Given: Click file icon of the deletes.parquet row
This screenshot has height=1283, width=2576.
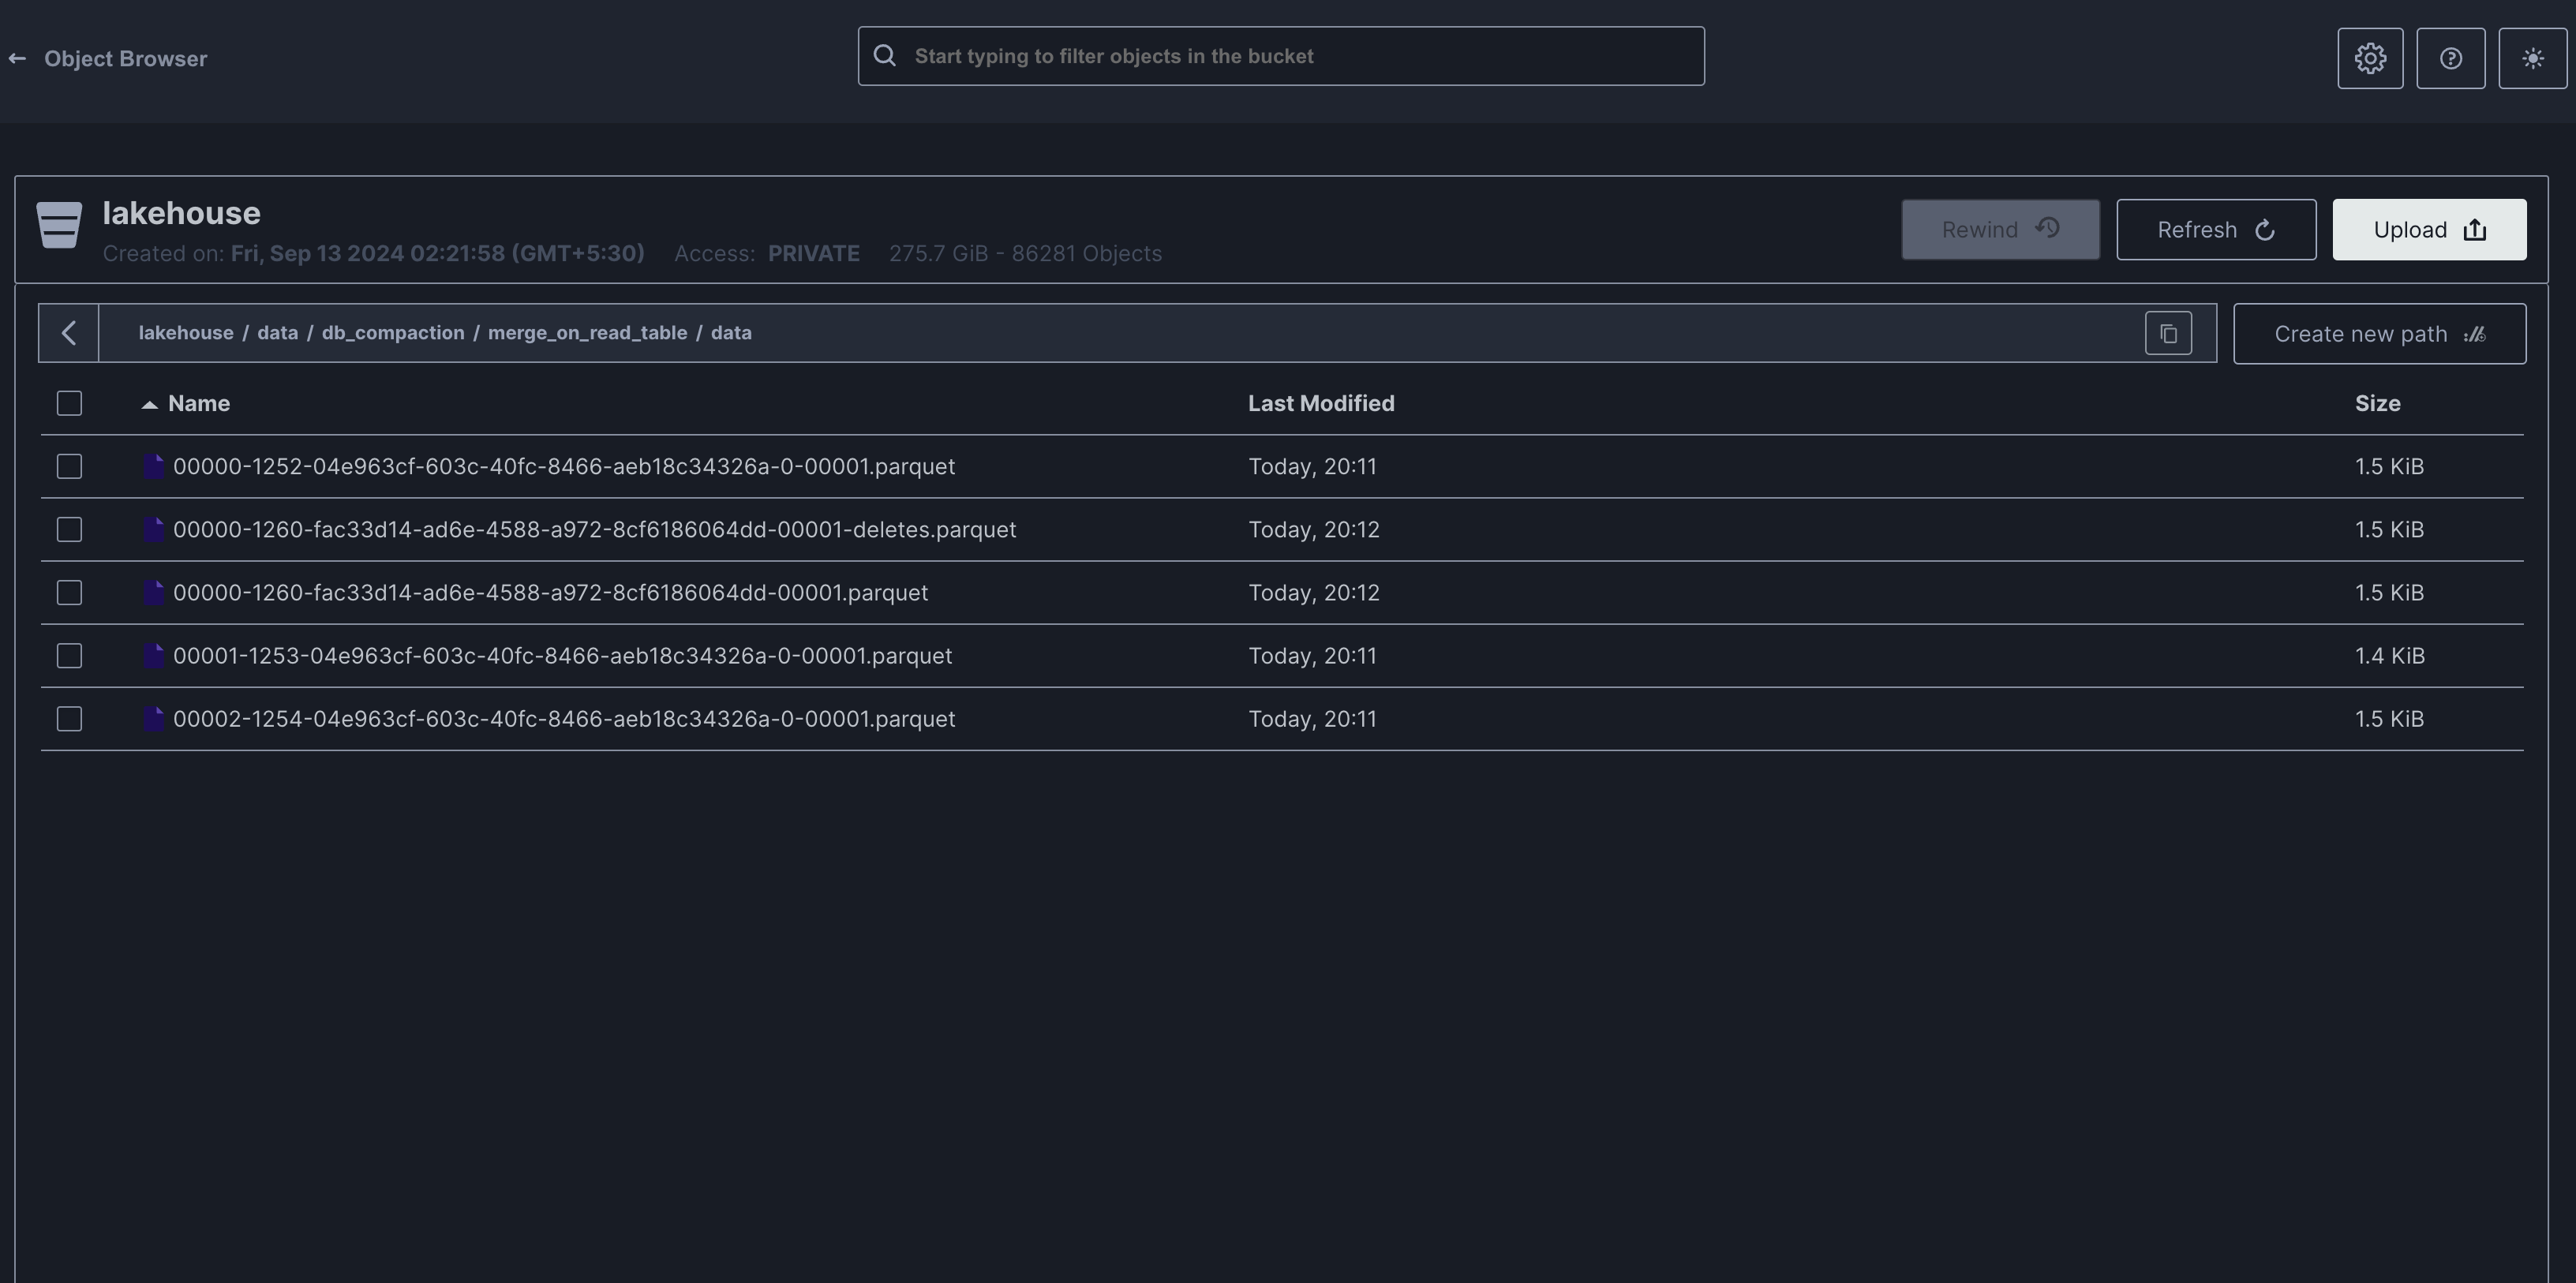Looking at the screenshot, I should [153, 529].
